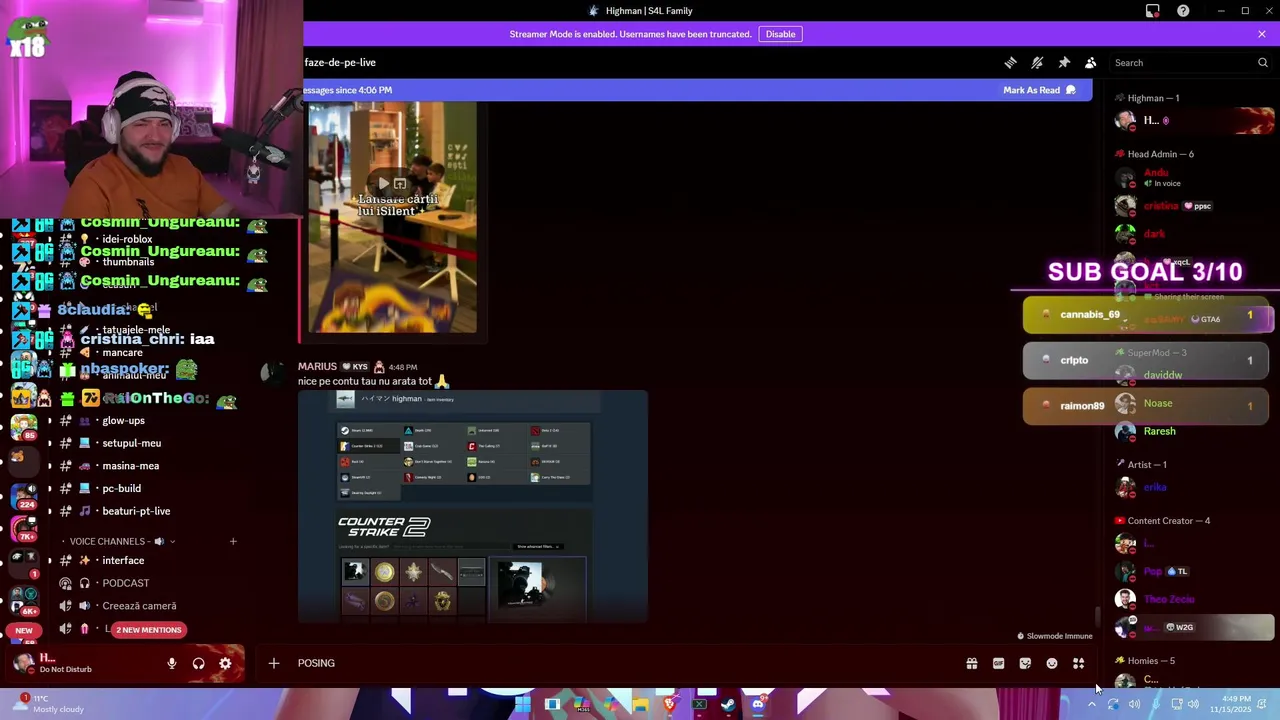Open the emoji picker
This screenshot has width=1280, height=720.
(x=1052, y=663)
